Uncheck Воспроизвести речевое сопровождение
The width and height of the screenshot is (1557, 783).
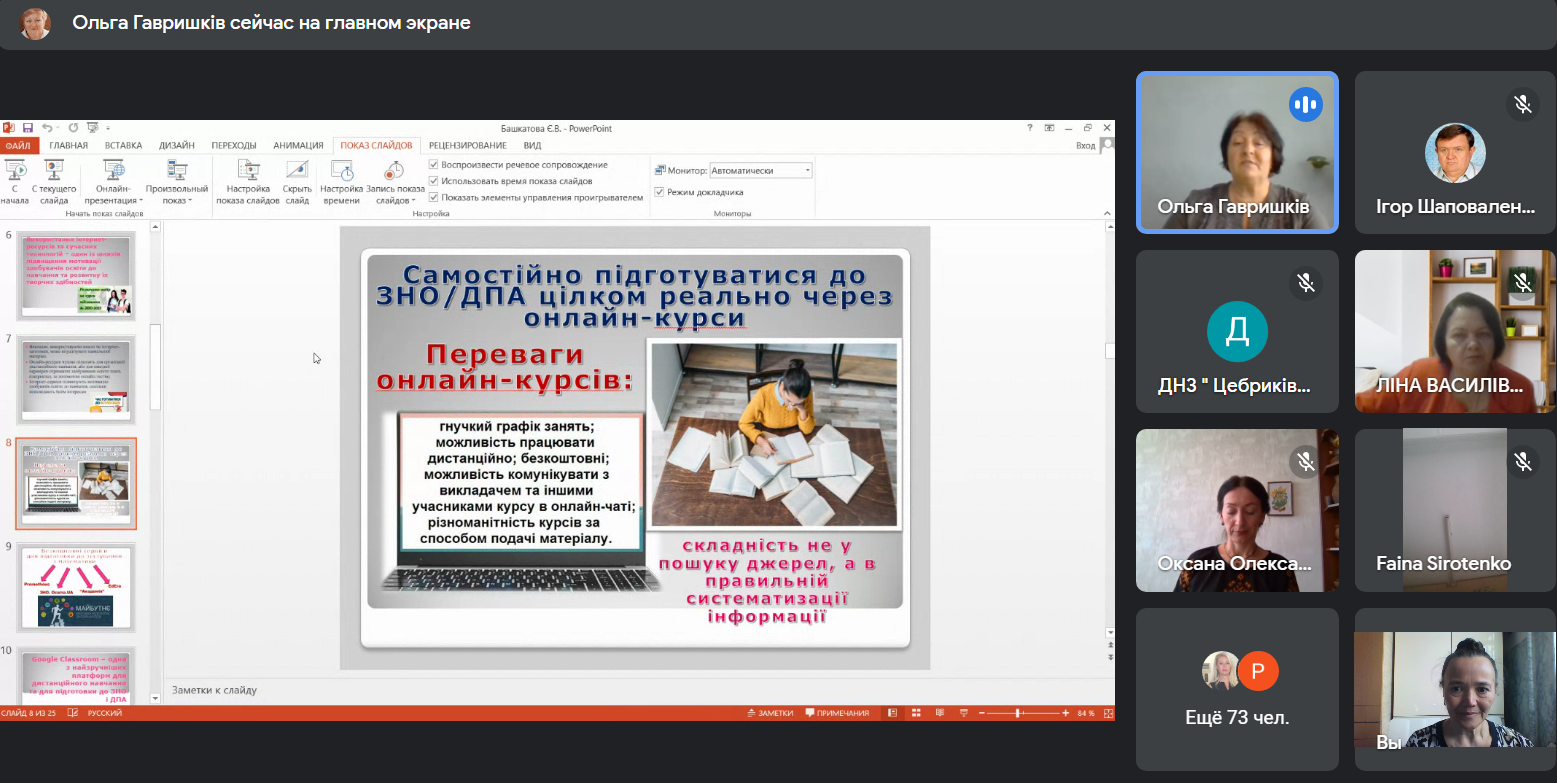pyautogui.click(x=433, y=165)
